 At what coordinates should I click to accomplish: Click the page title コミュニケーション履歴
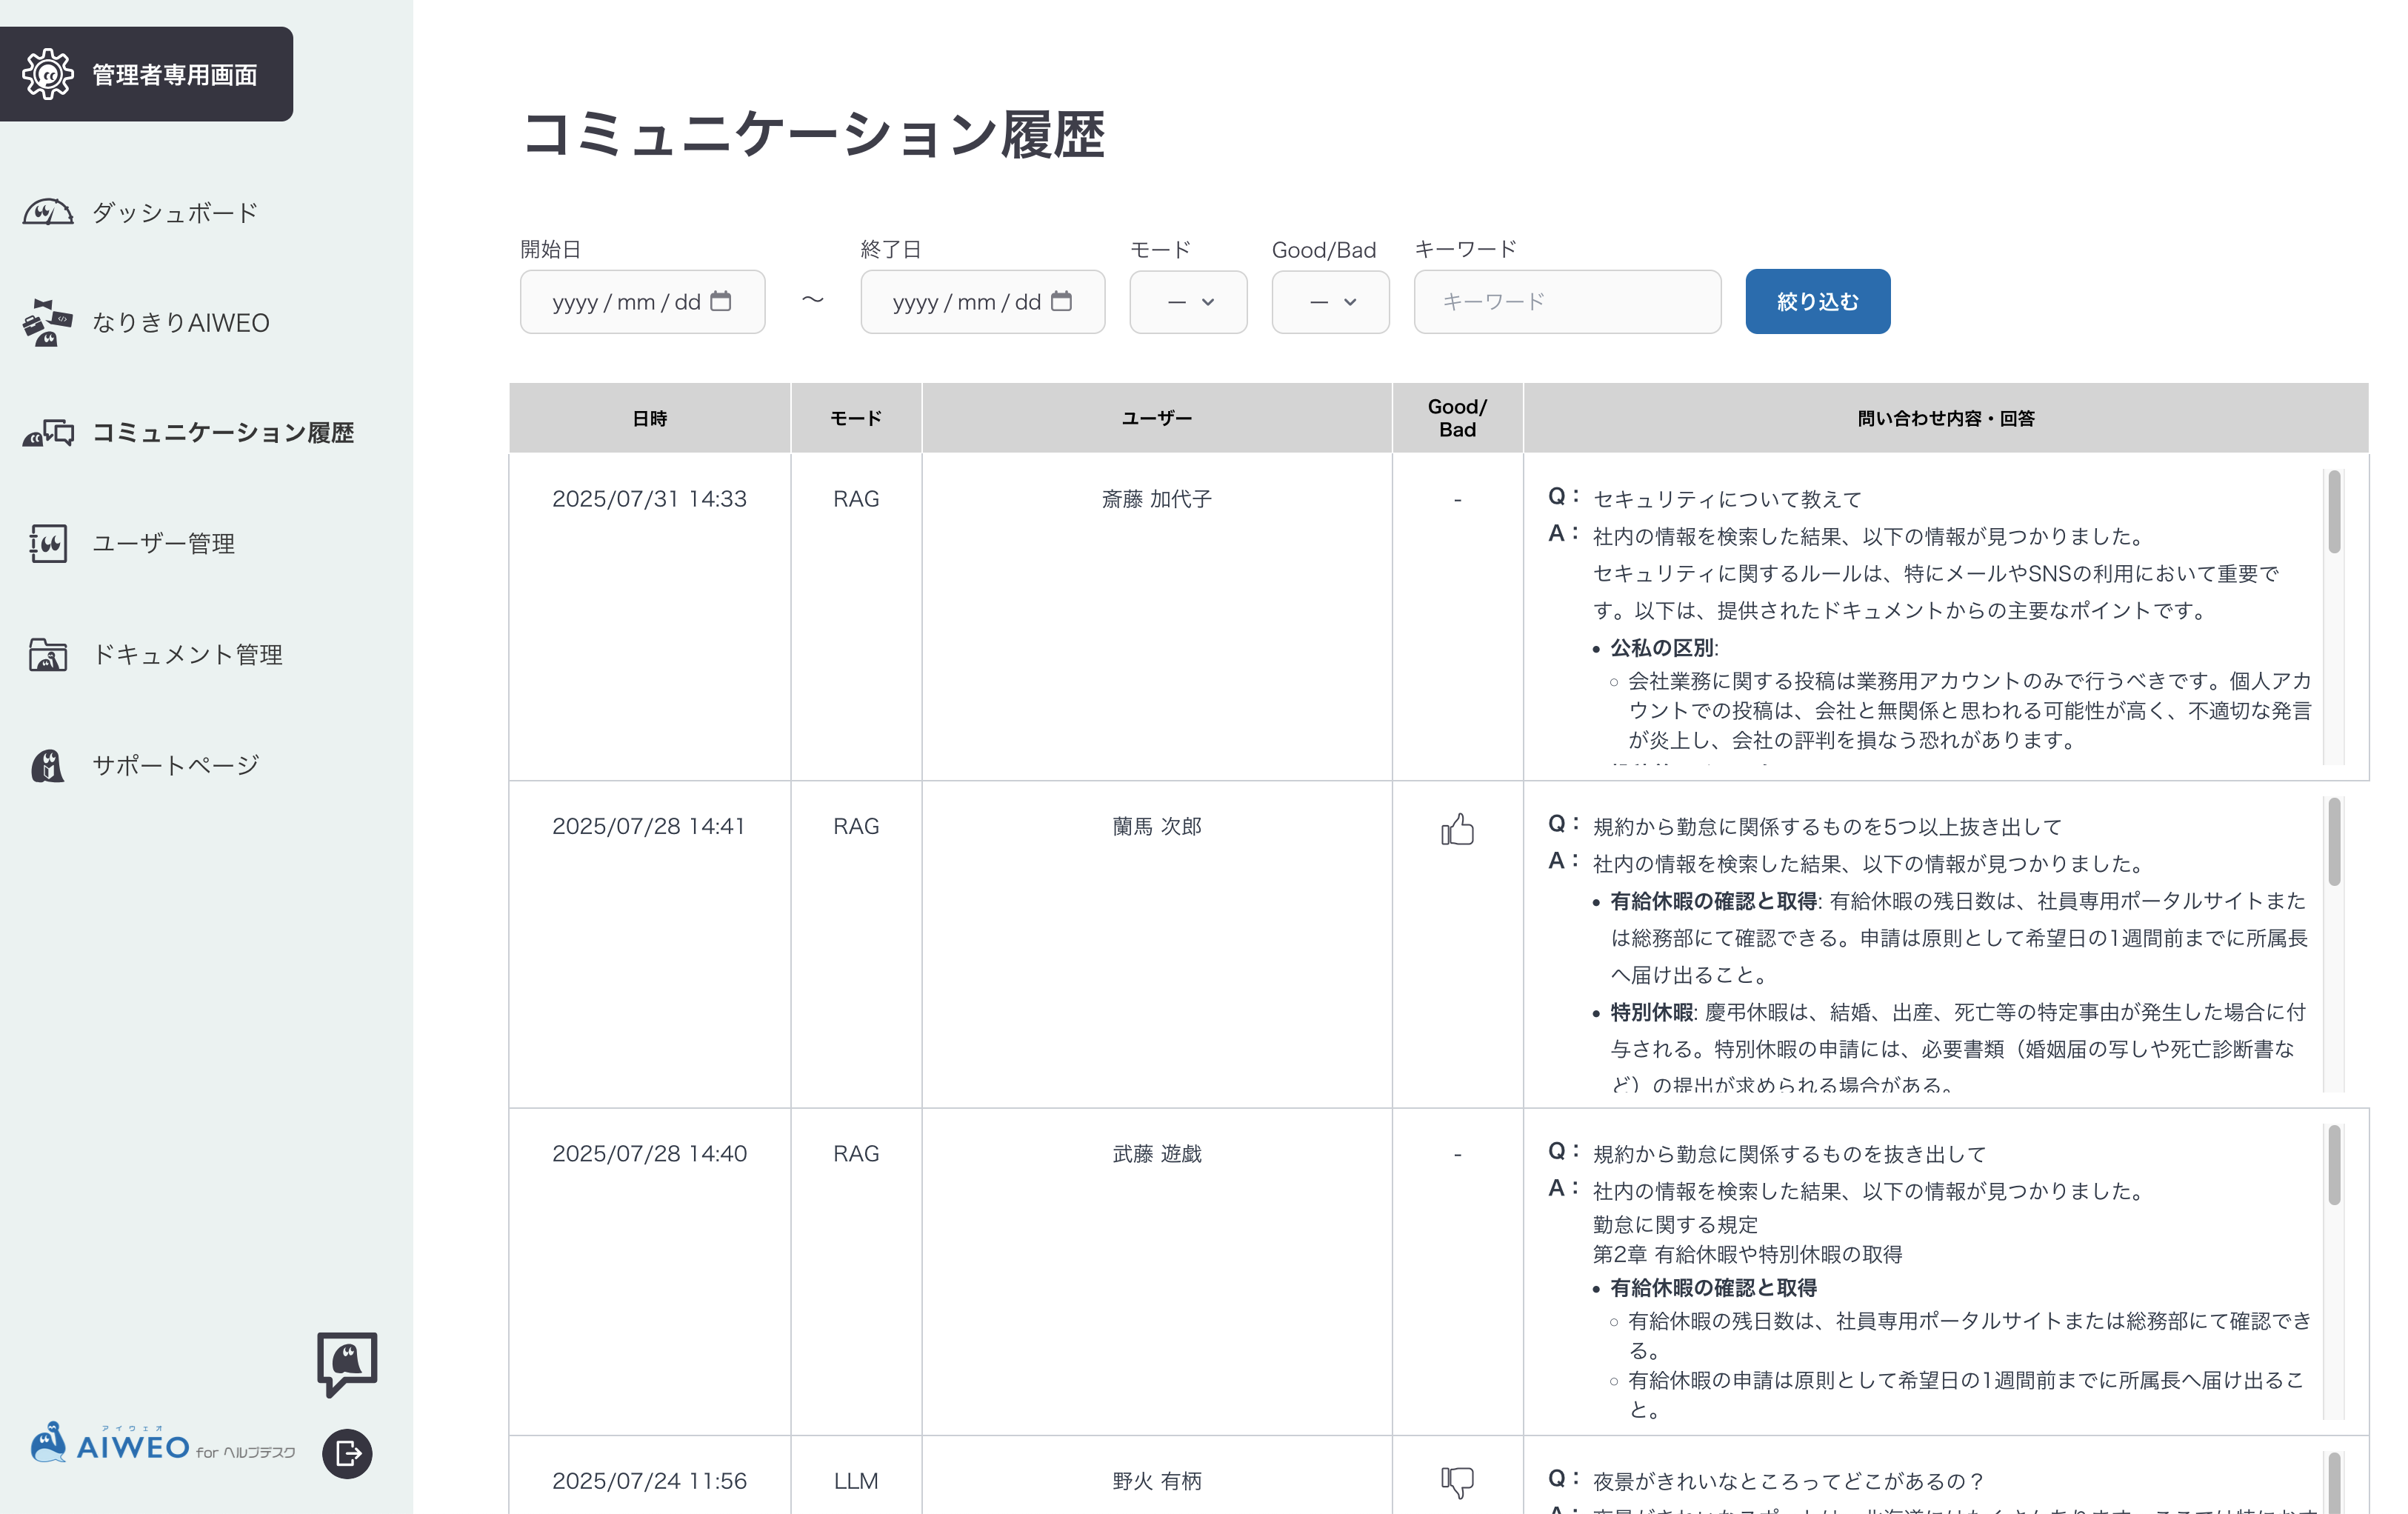point(813,134)
